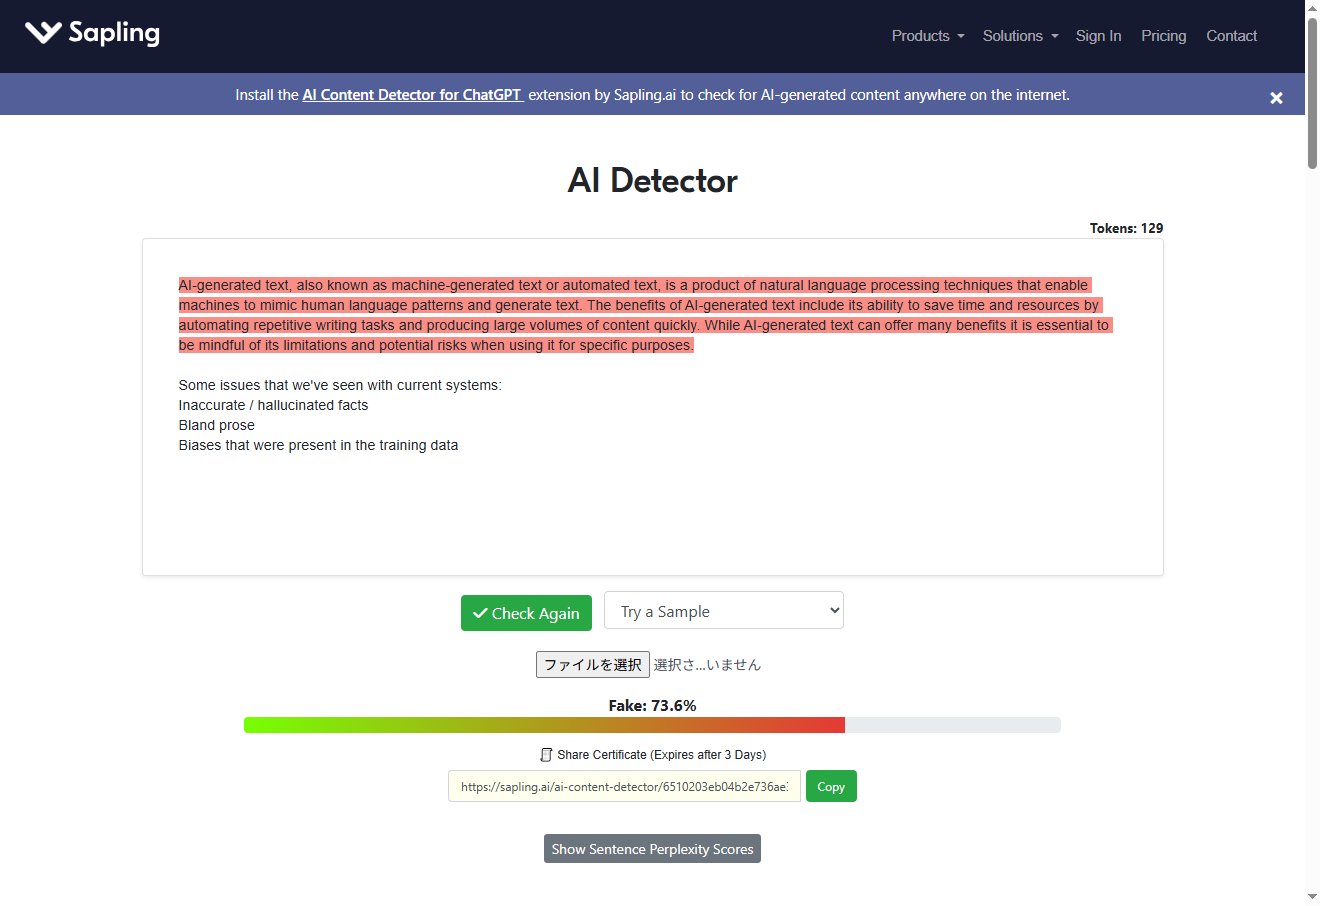Viewport: 1320px width, 906px height.
Task: Click the scrollbar down arrow
Action: coord(1312,897)
